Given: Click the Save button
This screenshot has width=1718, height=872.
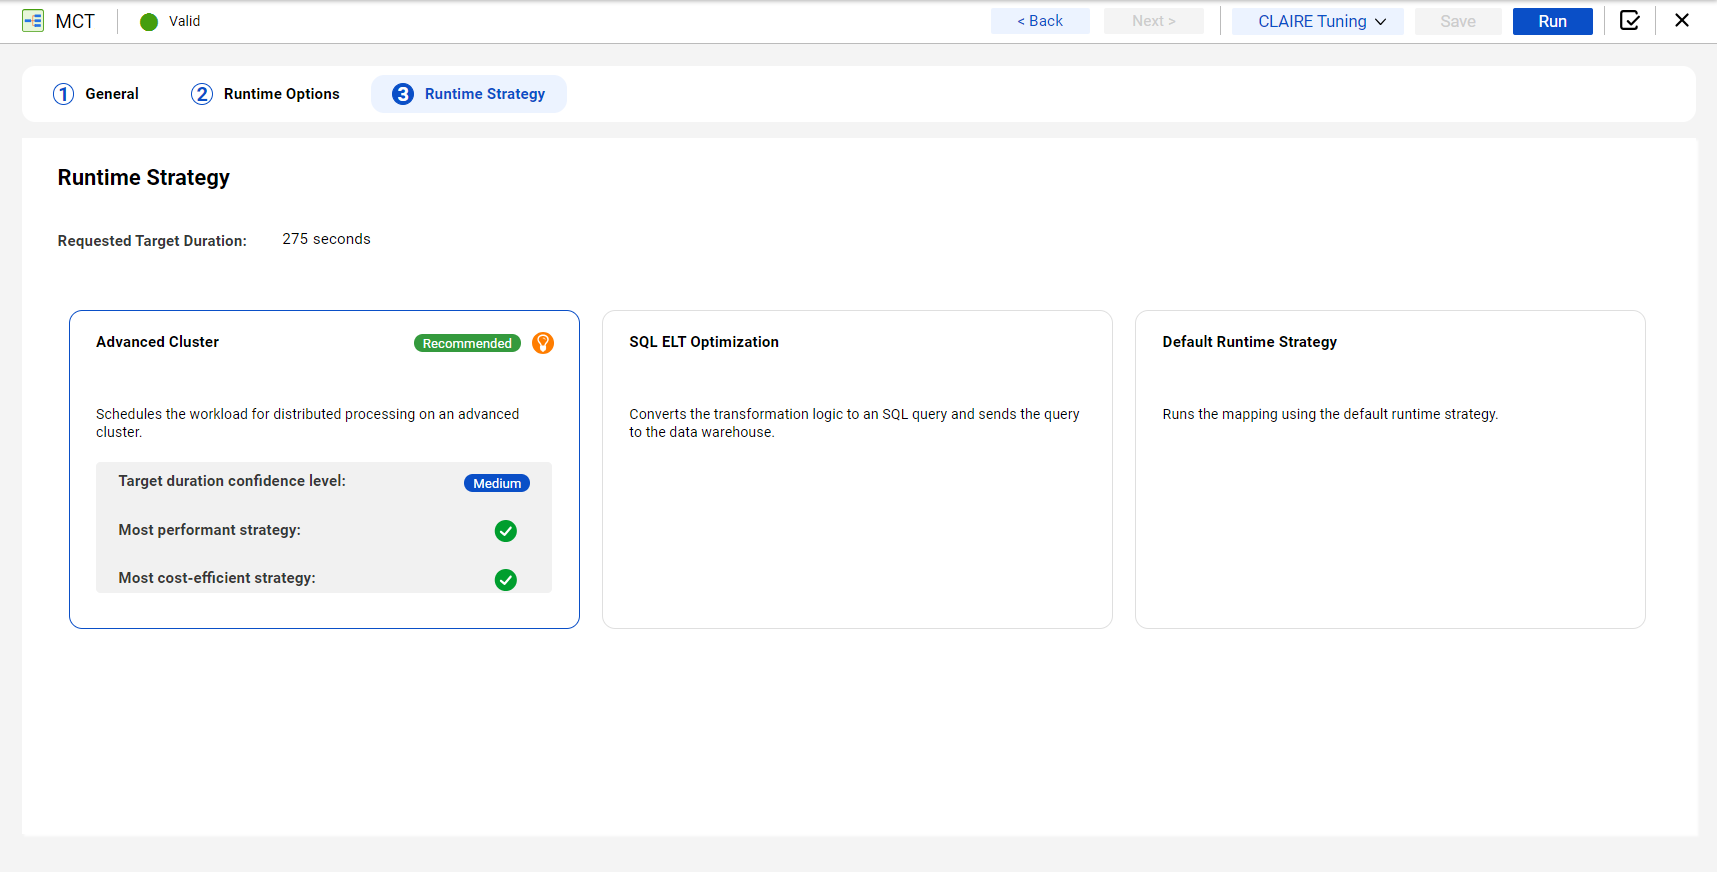Looking at the screenshot, I should pyautogui.click(x=1458, y=21).
